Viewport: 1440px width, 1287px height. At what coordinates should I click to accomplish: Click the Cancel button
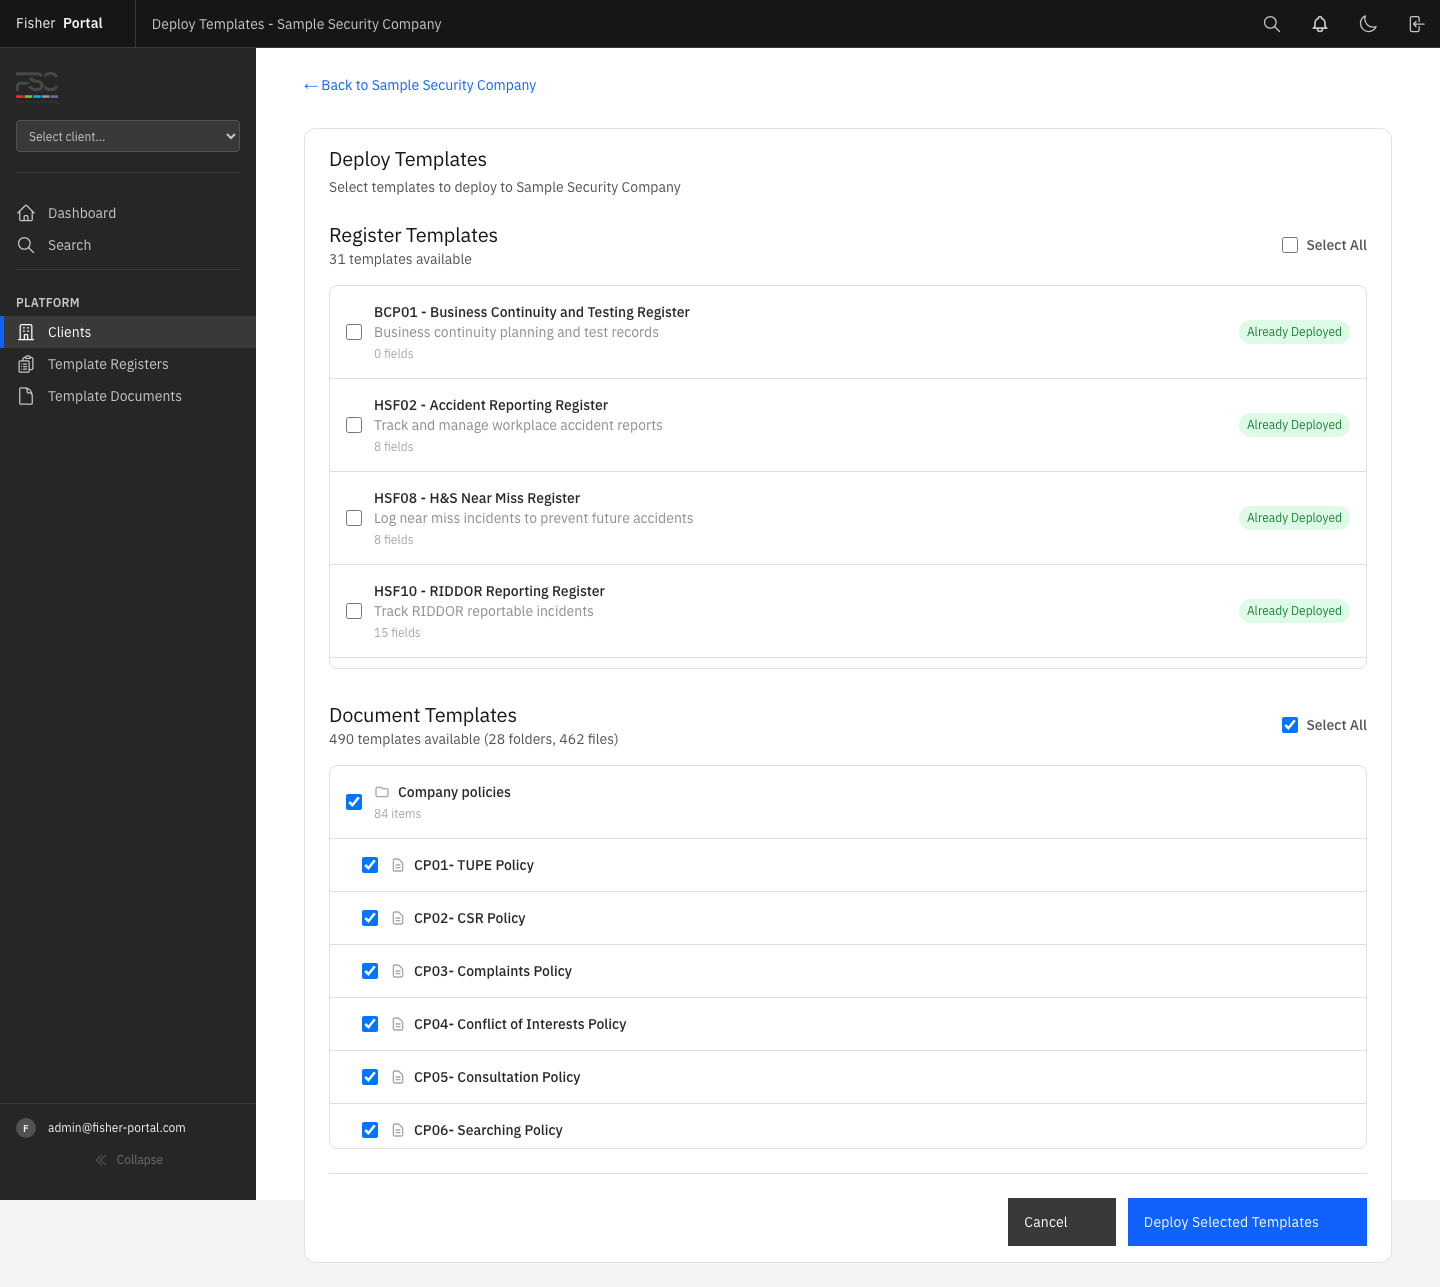click(1061, 1222)
